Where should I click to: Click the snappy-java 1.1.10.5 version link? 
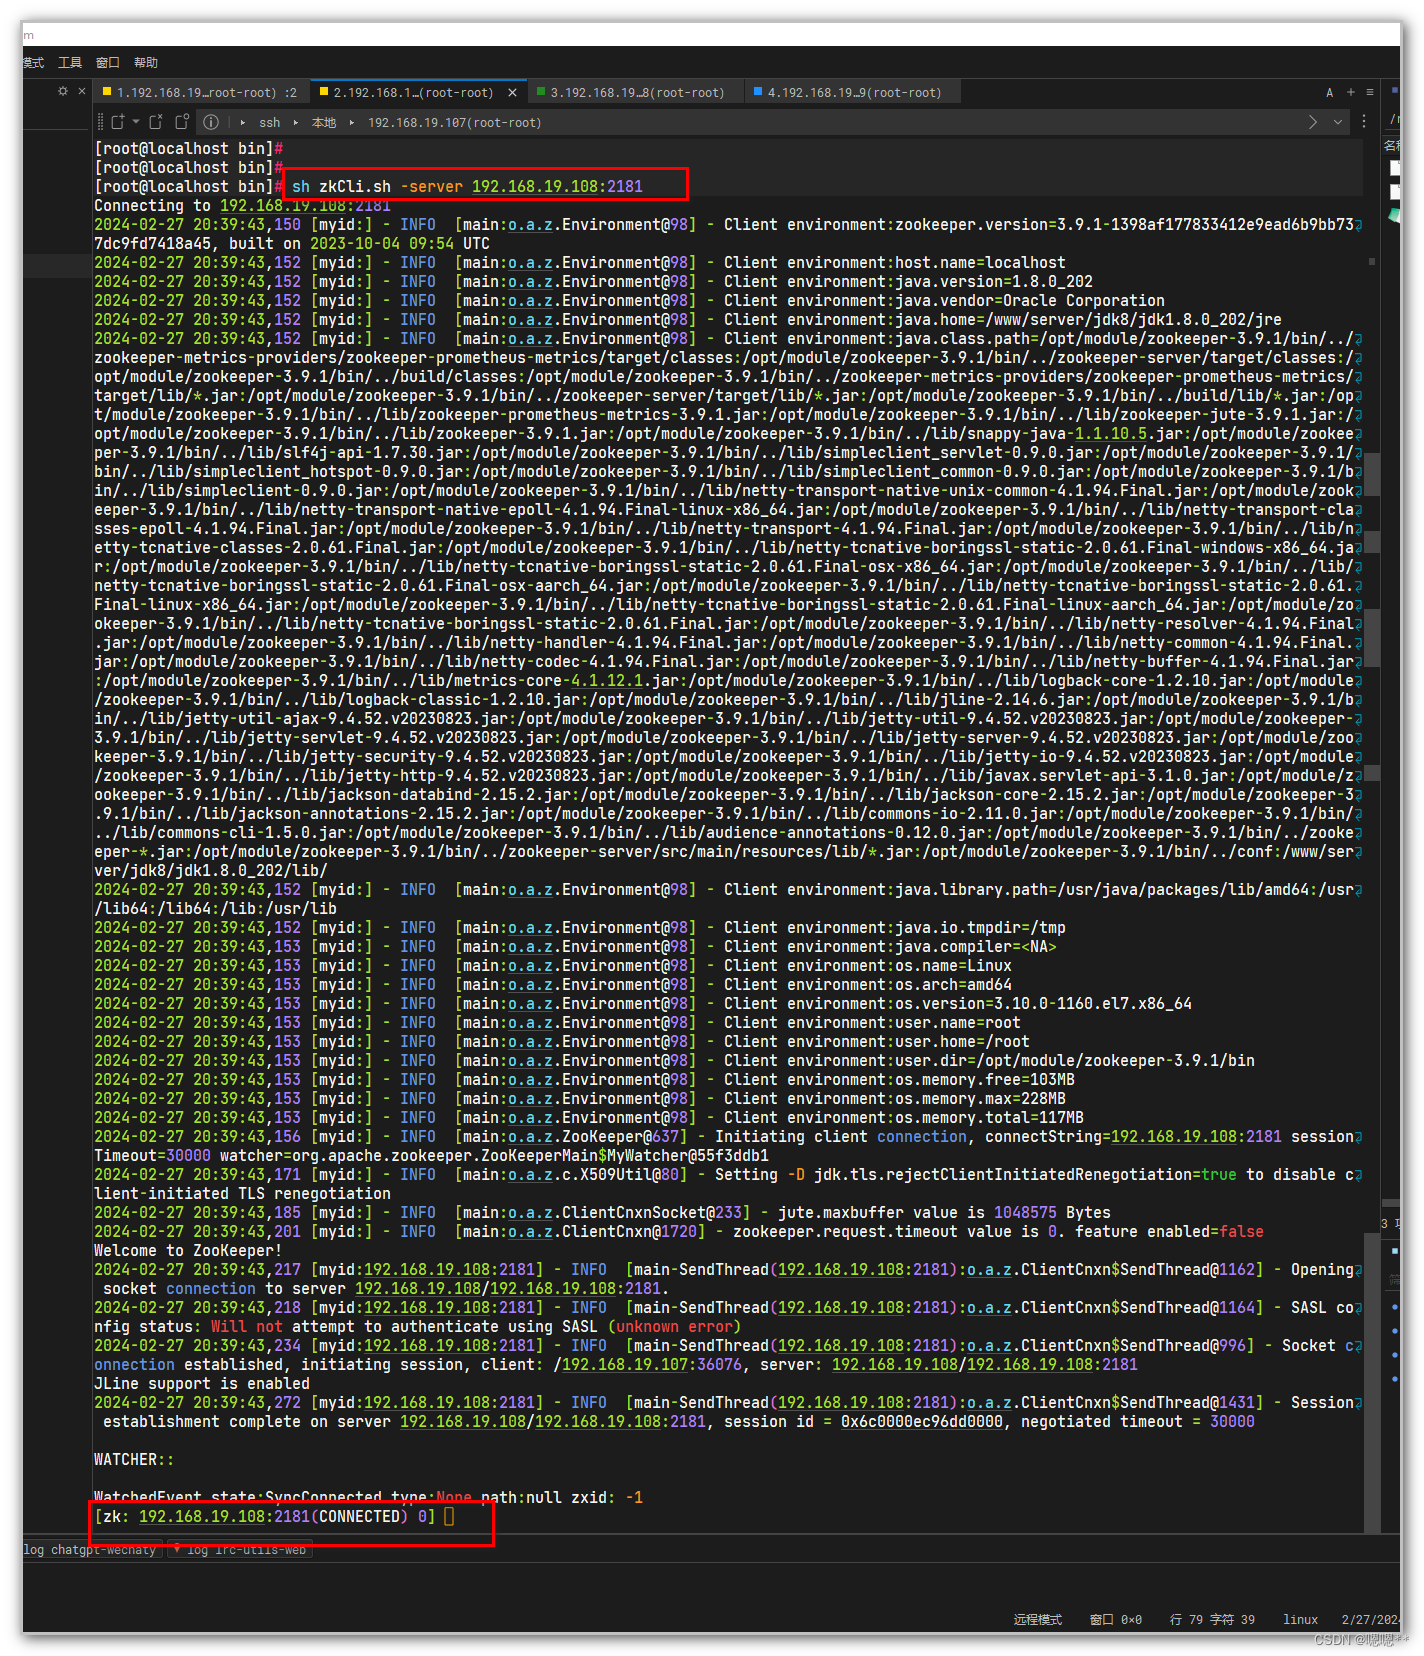1110,433
